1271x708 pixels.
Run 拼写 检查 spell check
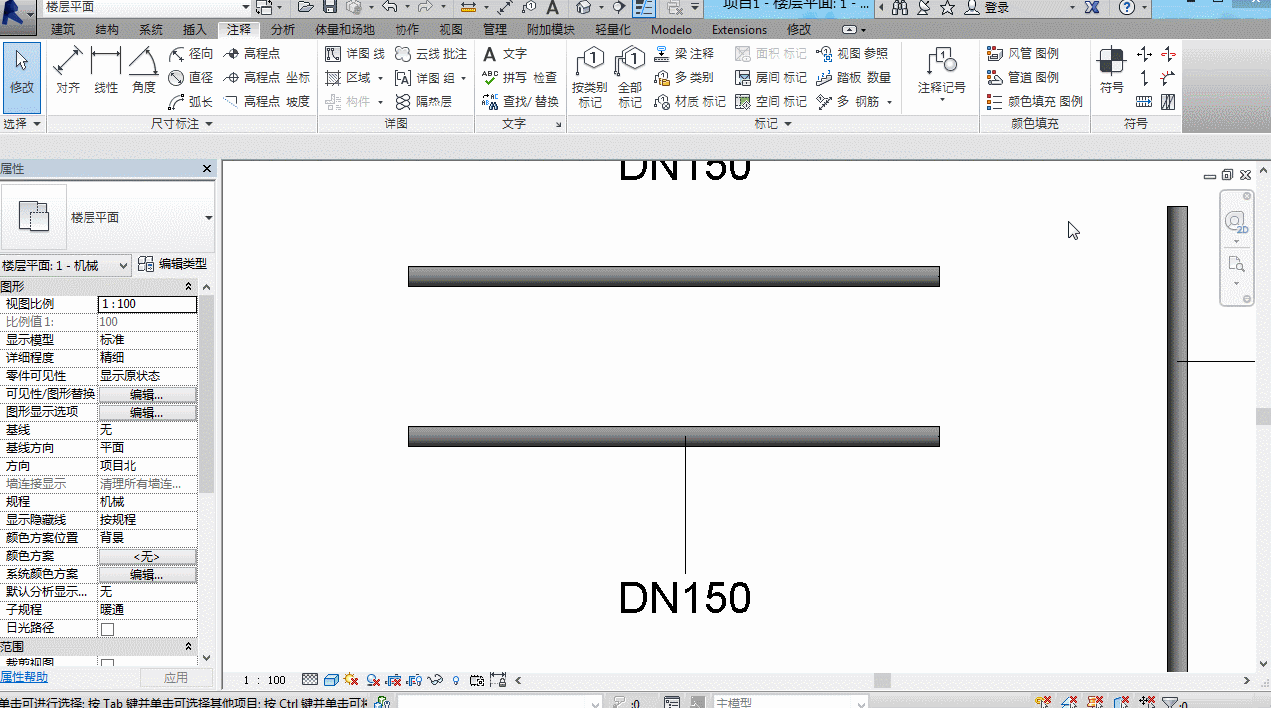point(519,77)
